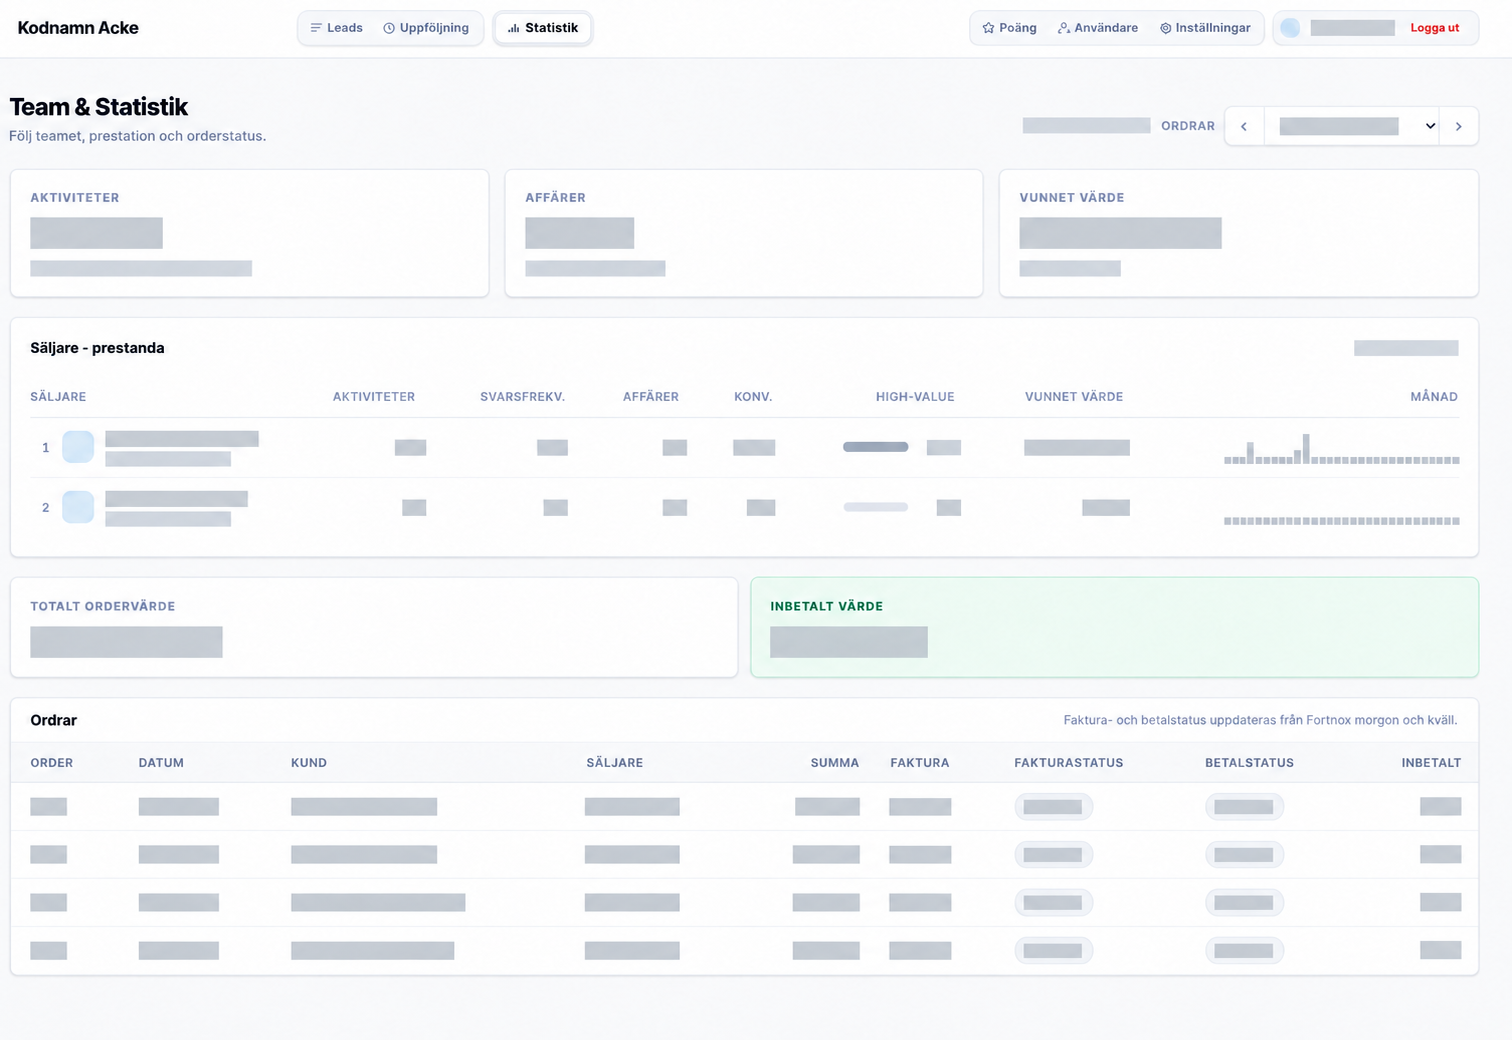Screen dimensions: 1512x1040
Task: Click the HIGH-VALUE column header
Action: (x=915, y=397)
